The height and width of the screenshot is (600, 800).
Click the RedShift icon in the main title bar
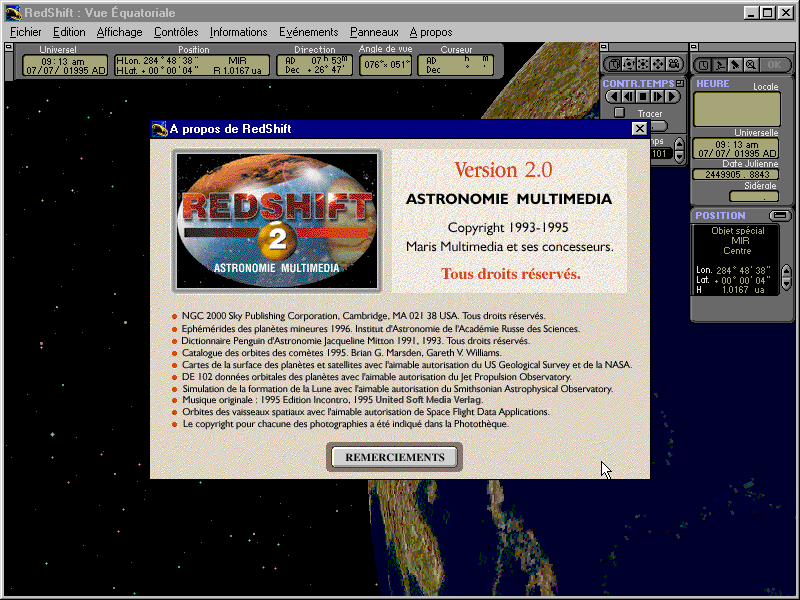[x=13, y=12]
